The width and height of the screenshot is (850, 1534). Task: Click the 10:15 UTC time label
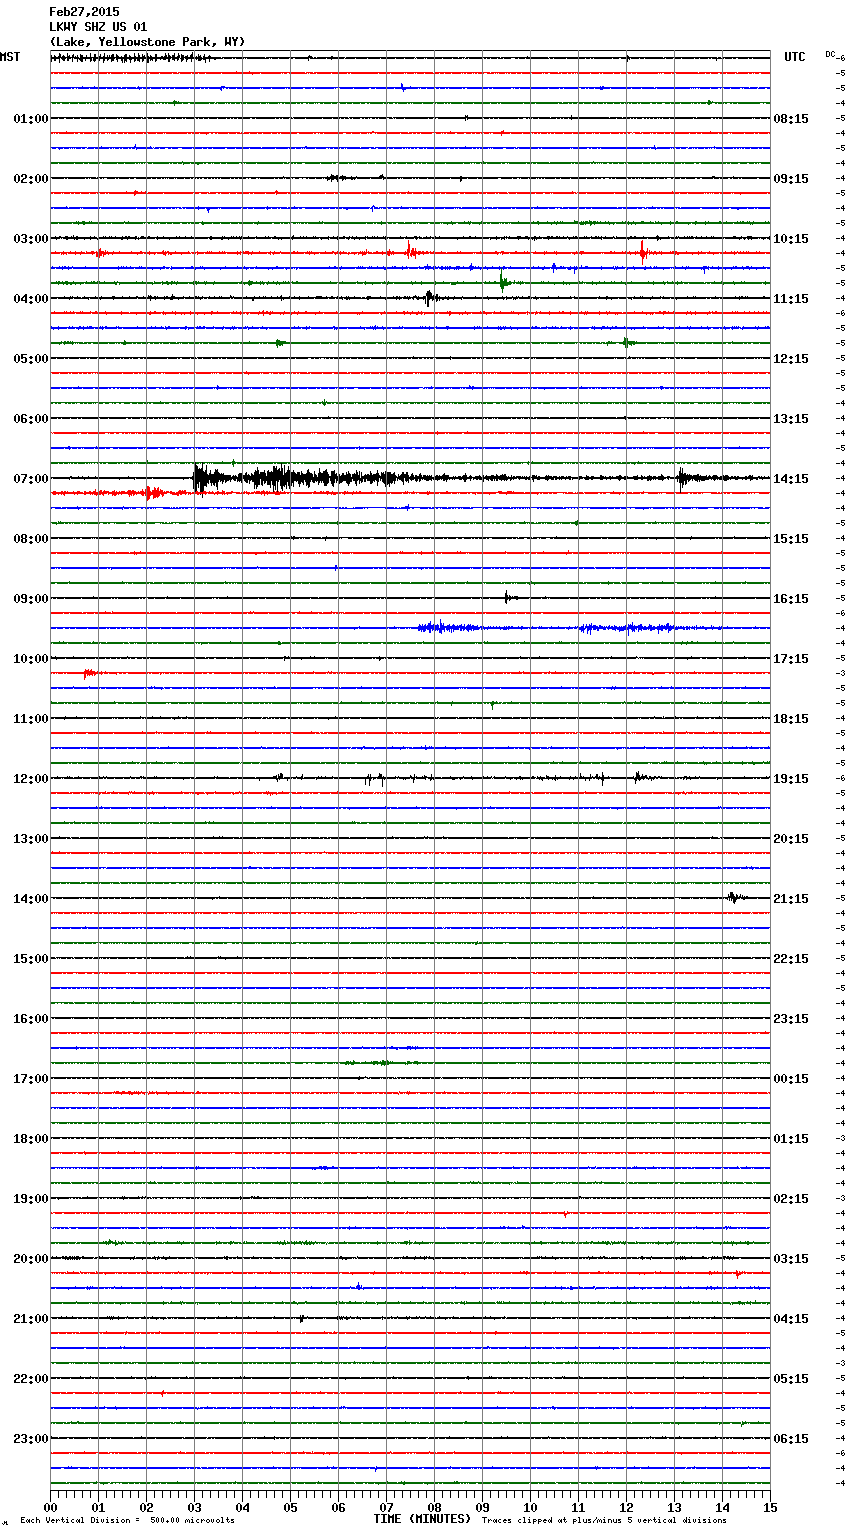point(791,239)
